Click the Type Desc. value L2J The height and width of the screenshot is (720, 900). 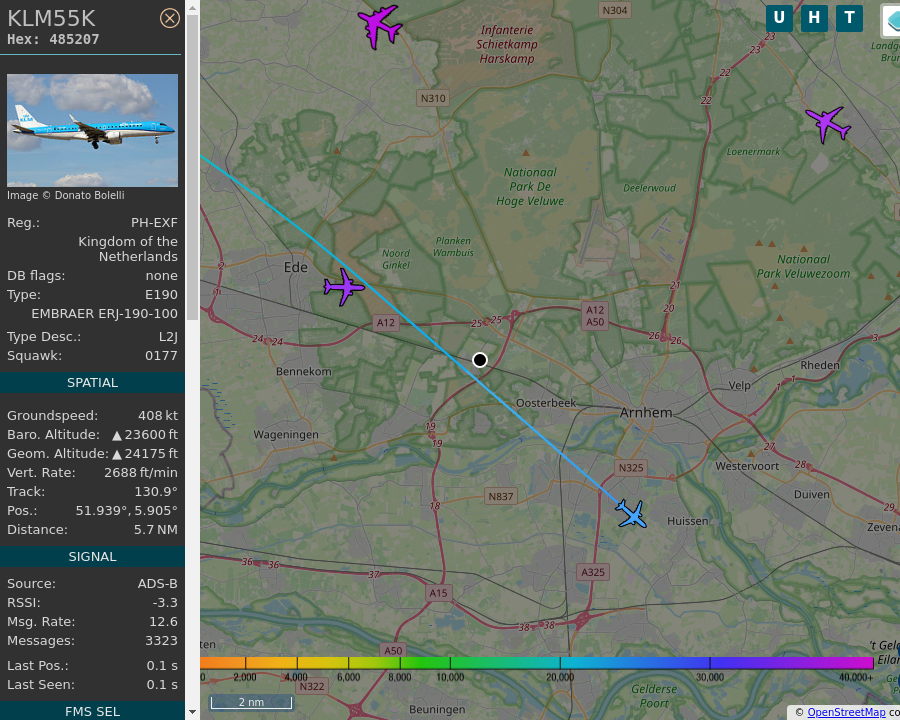pos(168,336)
